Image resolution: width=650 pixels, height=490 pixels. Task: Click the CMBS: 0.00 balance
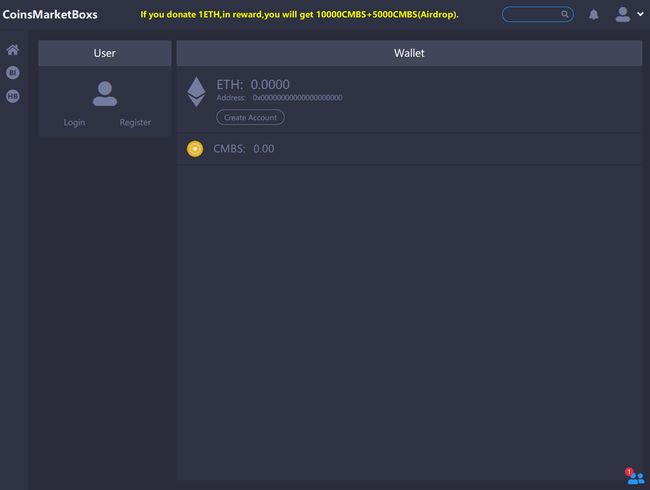(244, 149)
